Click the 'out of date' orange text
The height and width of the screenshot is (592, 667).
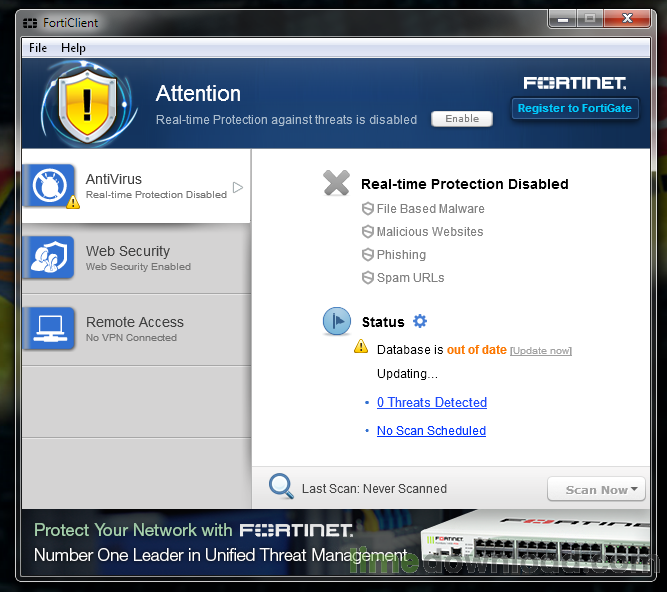pyautogui.click(x=476, y=350)
